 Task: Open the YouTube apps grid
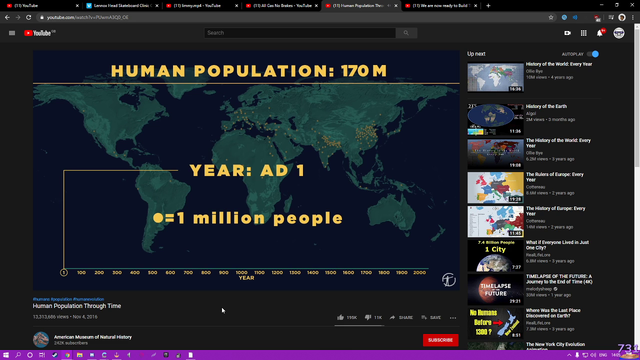584,33
